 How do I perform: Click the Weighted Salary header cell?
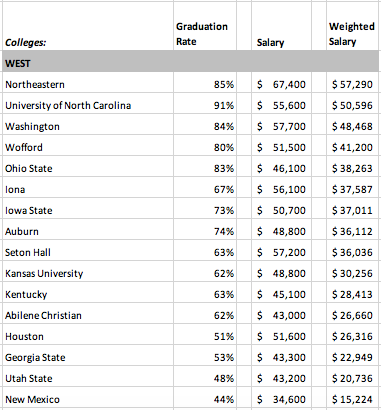point(353,26)
